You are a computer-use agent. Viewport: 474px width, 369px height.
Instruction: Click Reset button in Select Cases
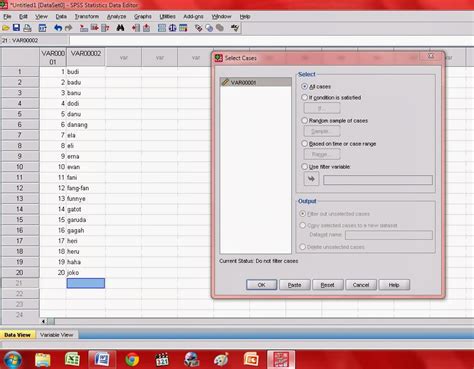click(328, 285)
